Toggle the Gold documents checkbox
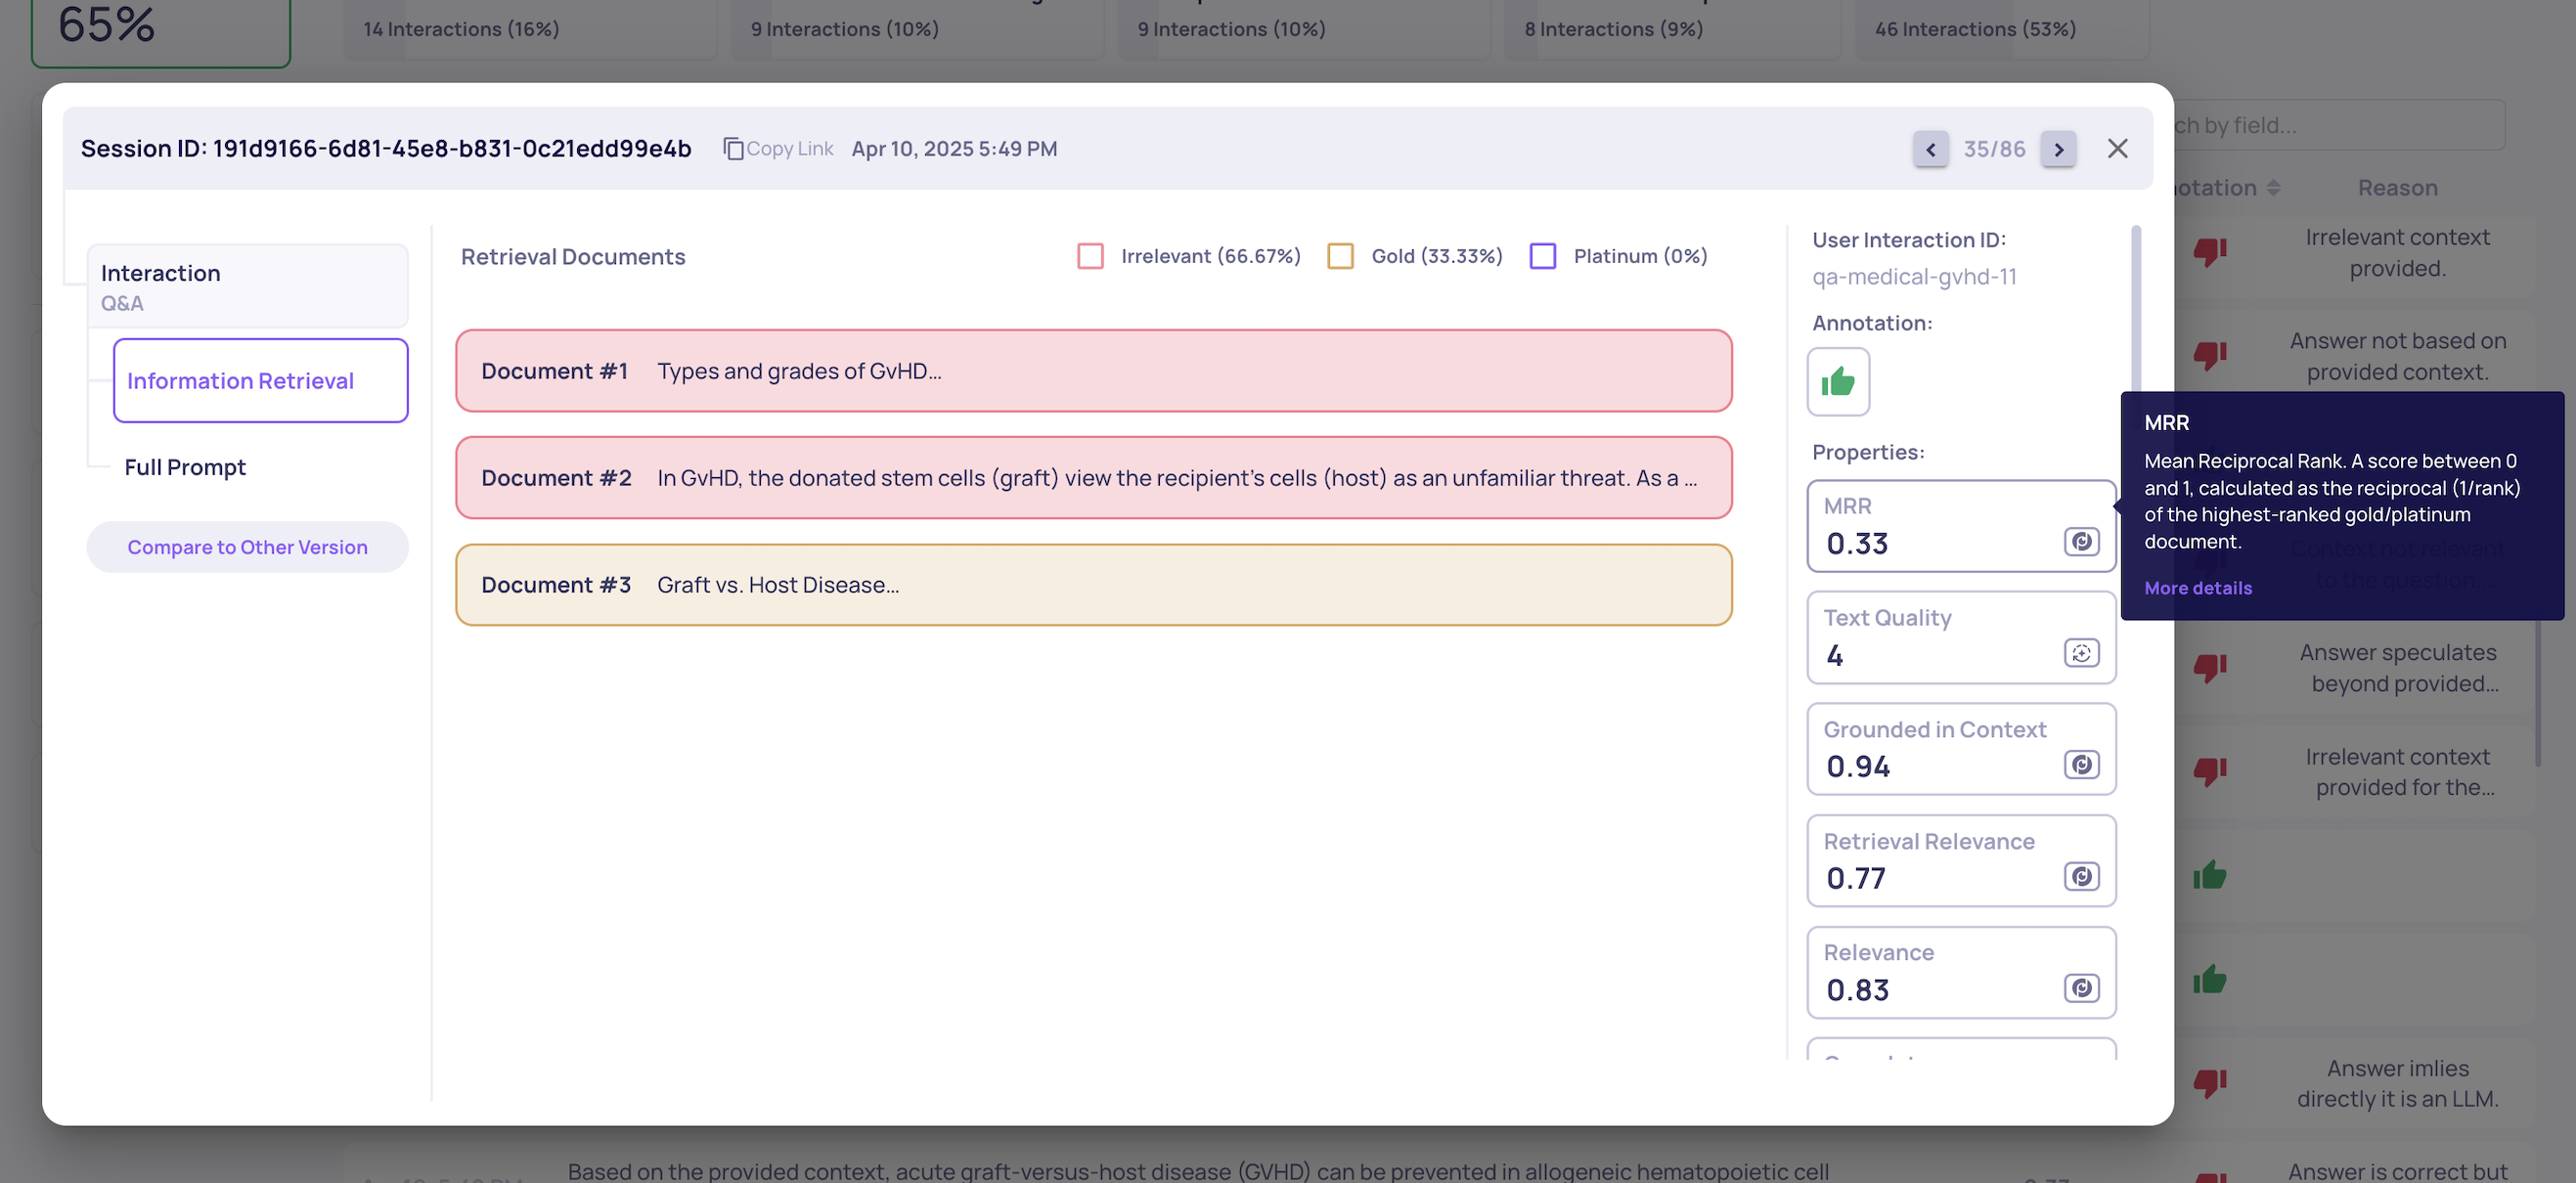The height and width of the screenshot is (1183, 2576). [x=1340, y=256]
